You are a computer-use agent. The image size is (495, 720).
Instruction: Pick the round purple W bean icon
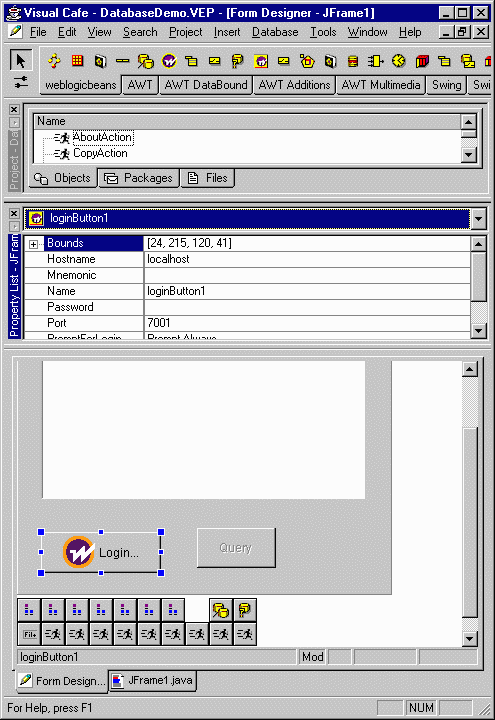169,61
